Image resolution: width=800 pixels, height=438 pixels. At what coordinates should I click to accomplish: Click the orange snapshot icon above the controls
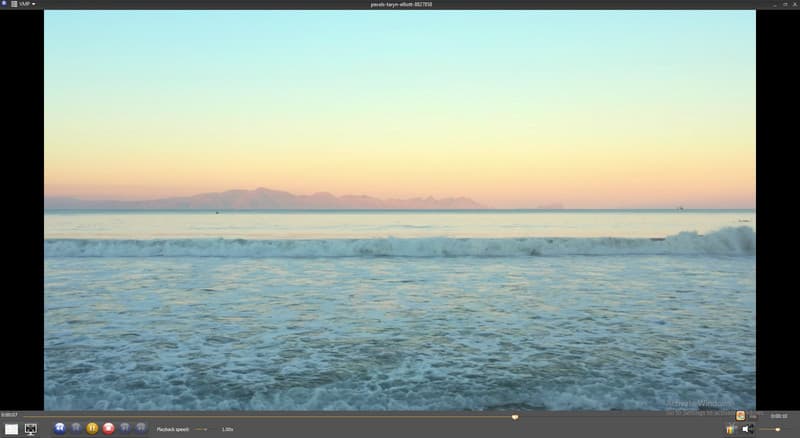tap(740, 415)
